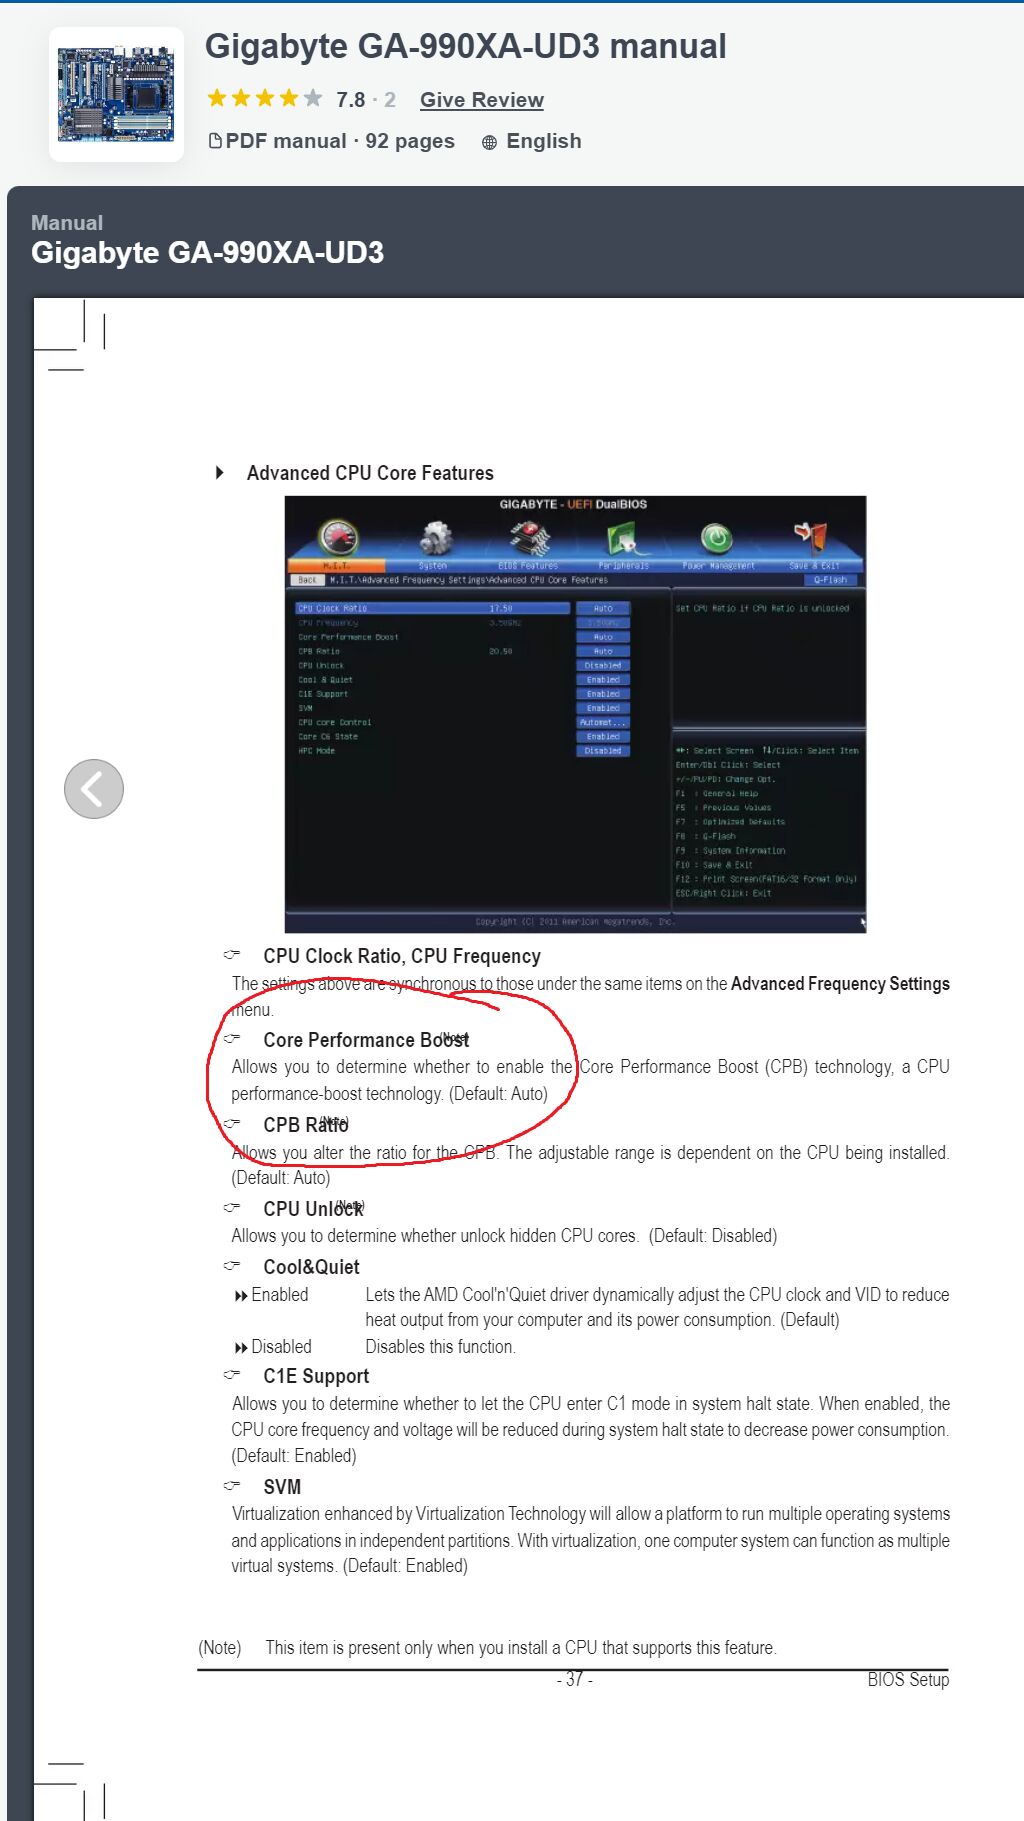Click the Core Performance Boost heading

pyautogui.click(x=366, y=1040)
